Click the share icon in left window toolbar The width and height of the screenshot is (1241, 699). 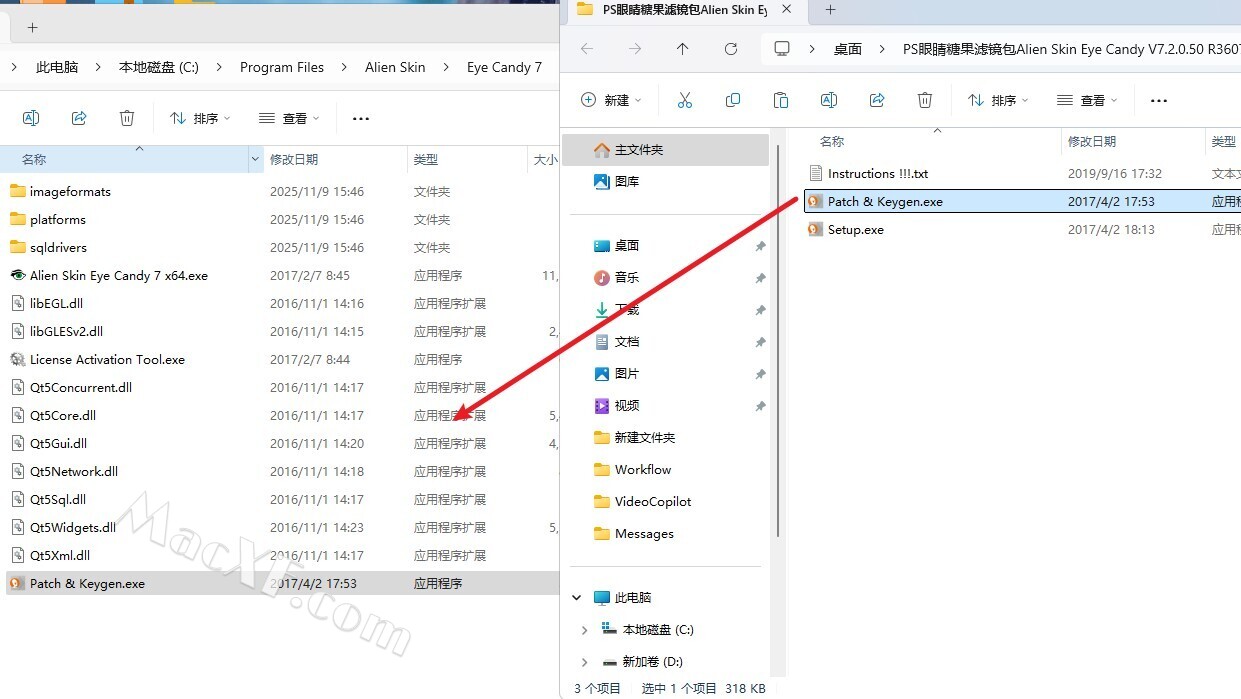pos(79,118)
